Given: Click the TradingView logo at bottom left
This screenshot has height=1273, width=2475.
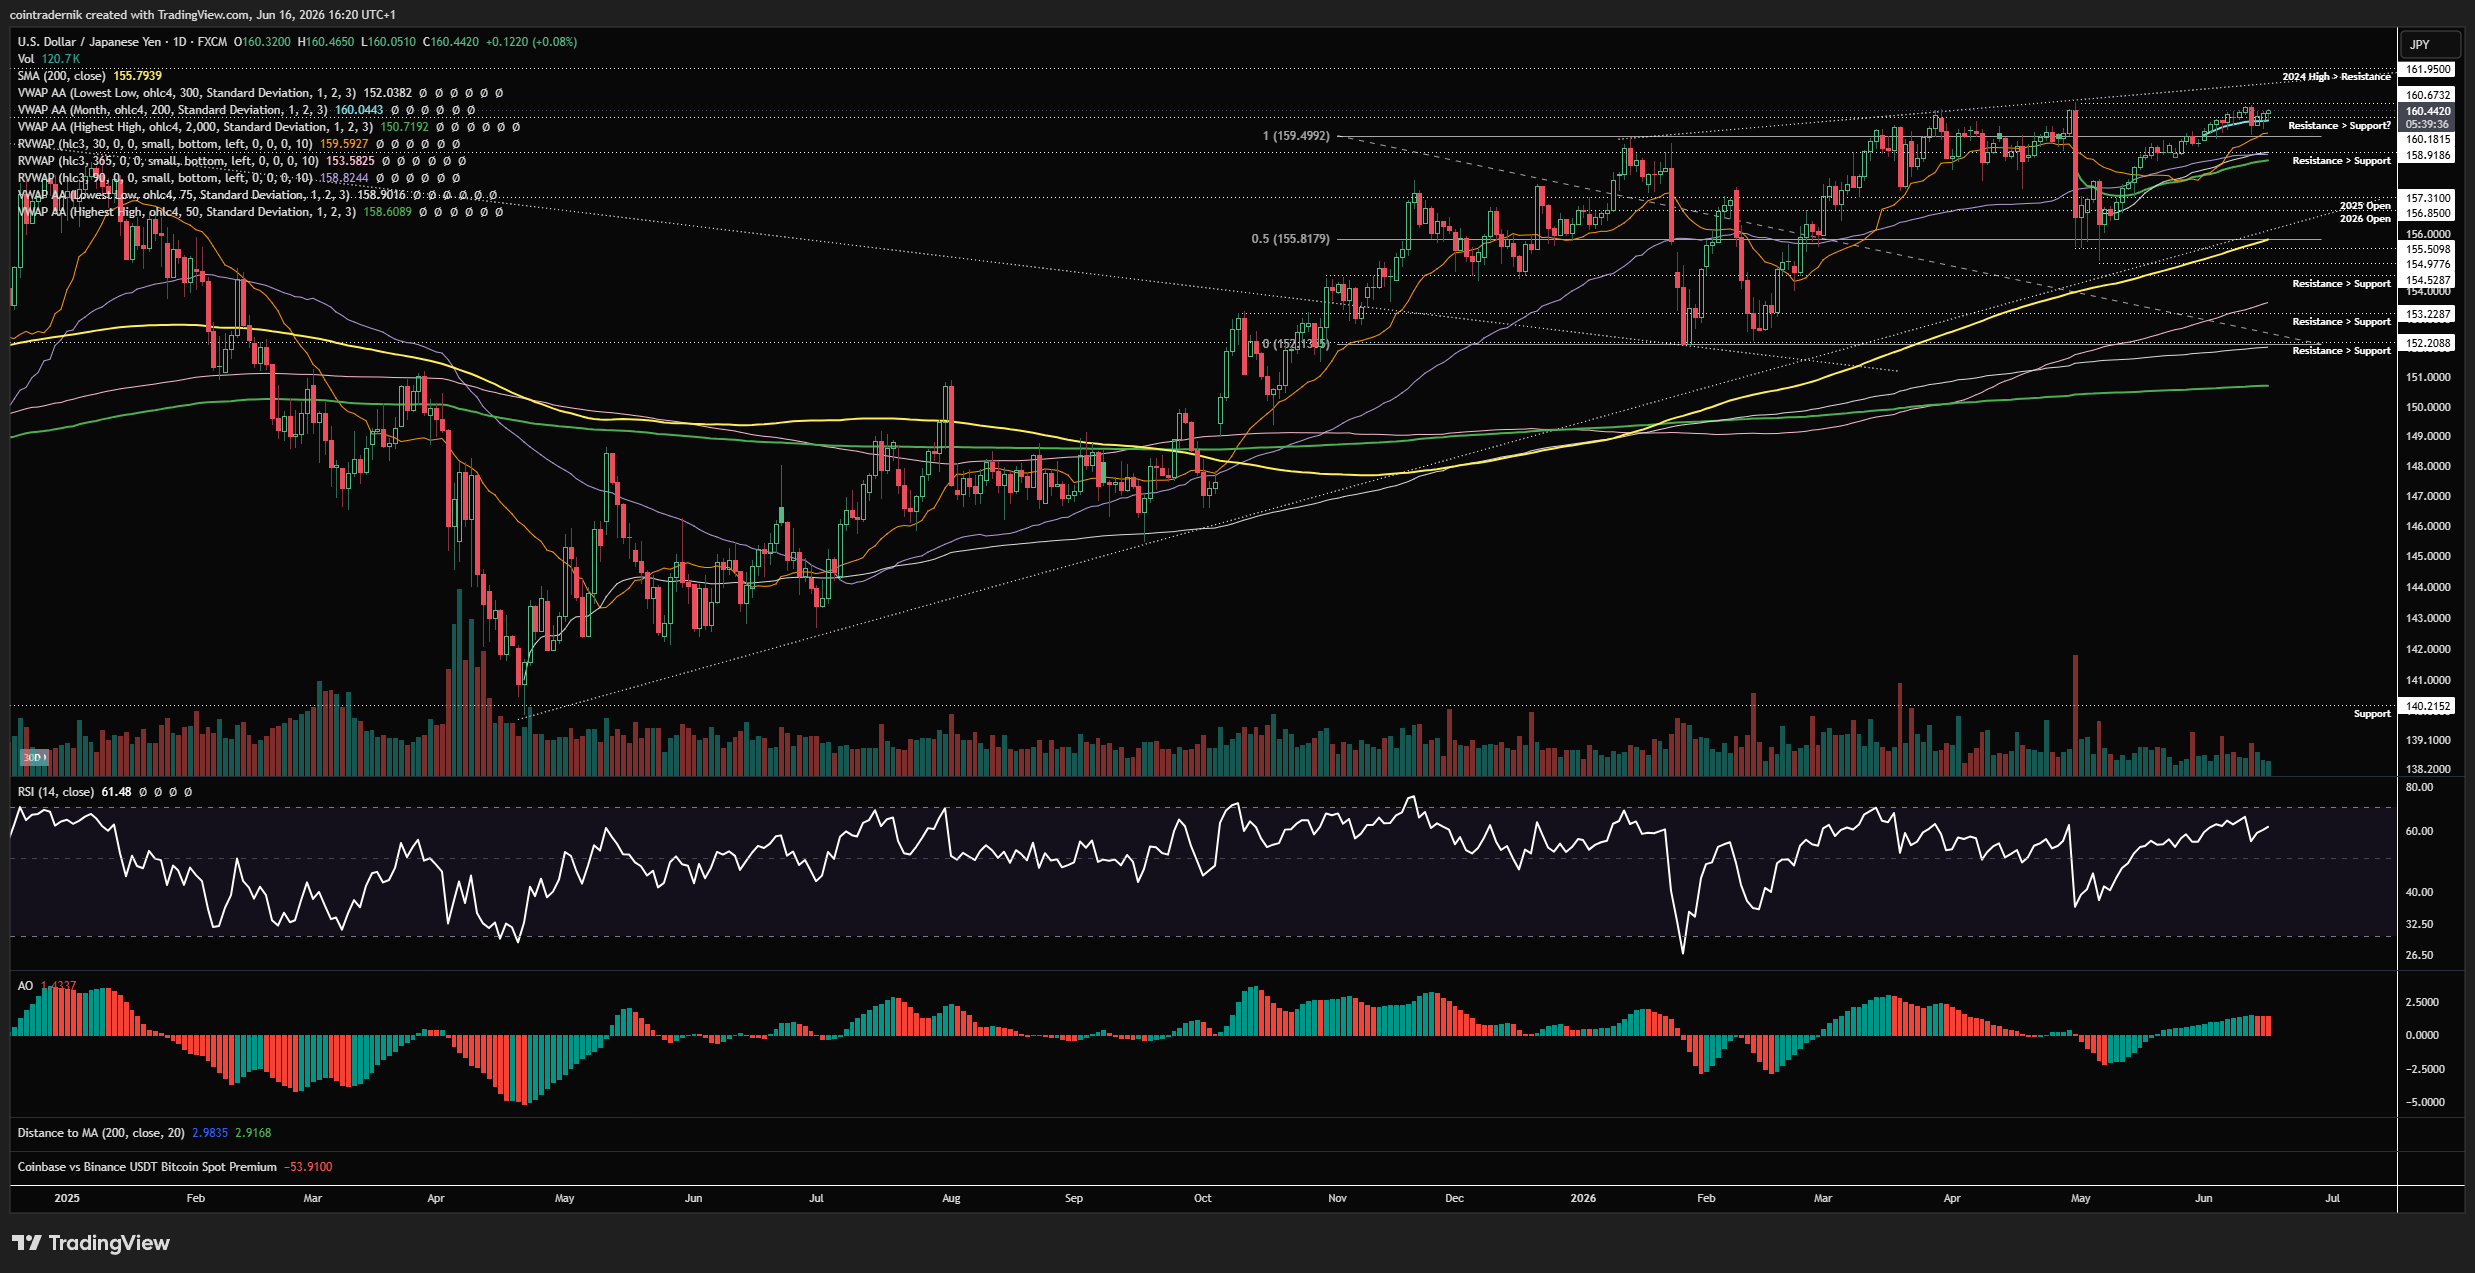Looking at the screenshot, I should point(91,1243).
